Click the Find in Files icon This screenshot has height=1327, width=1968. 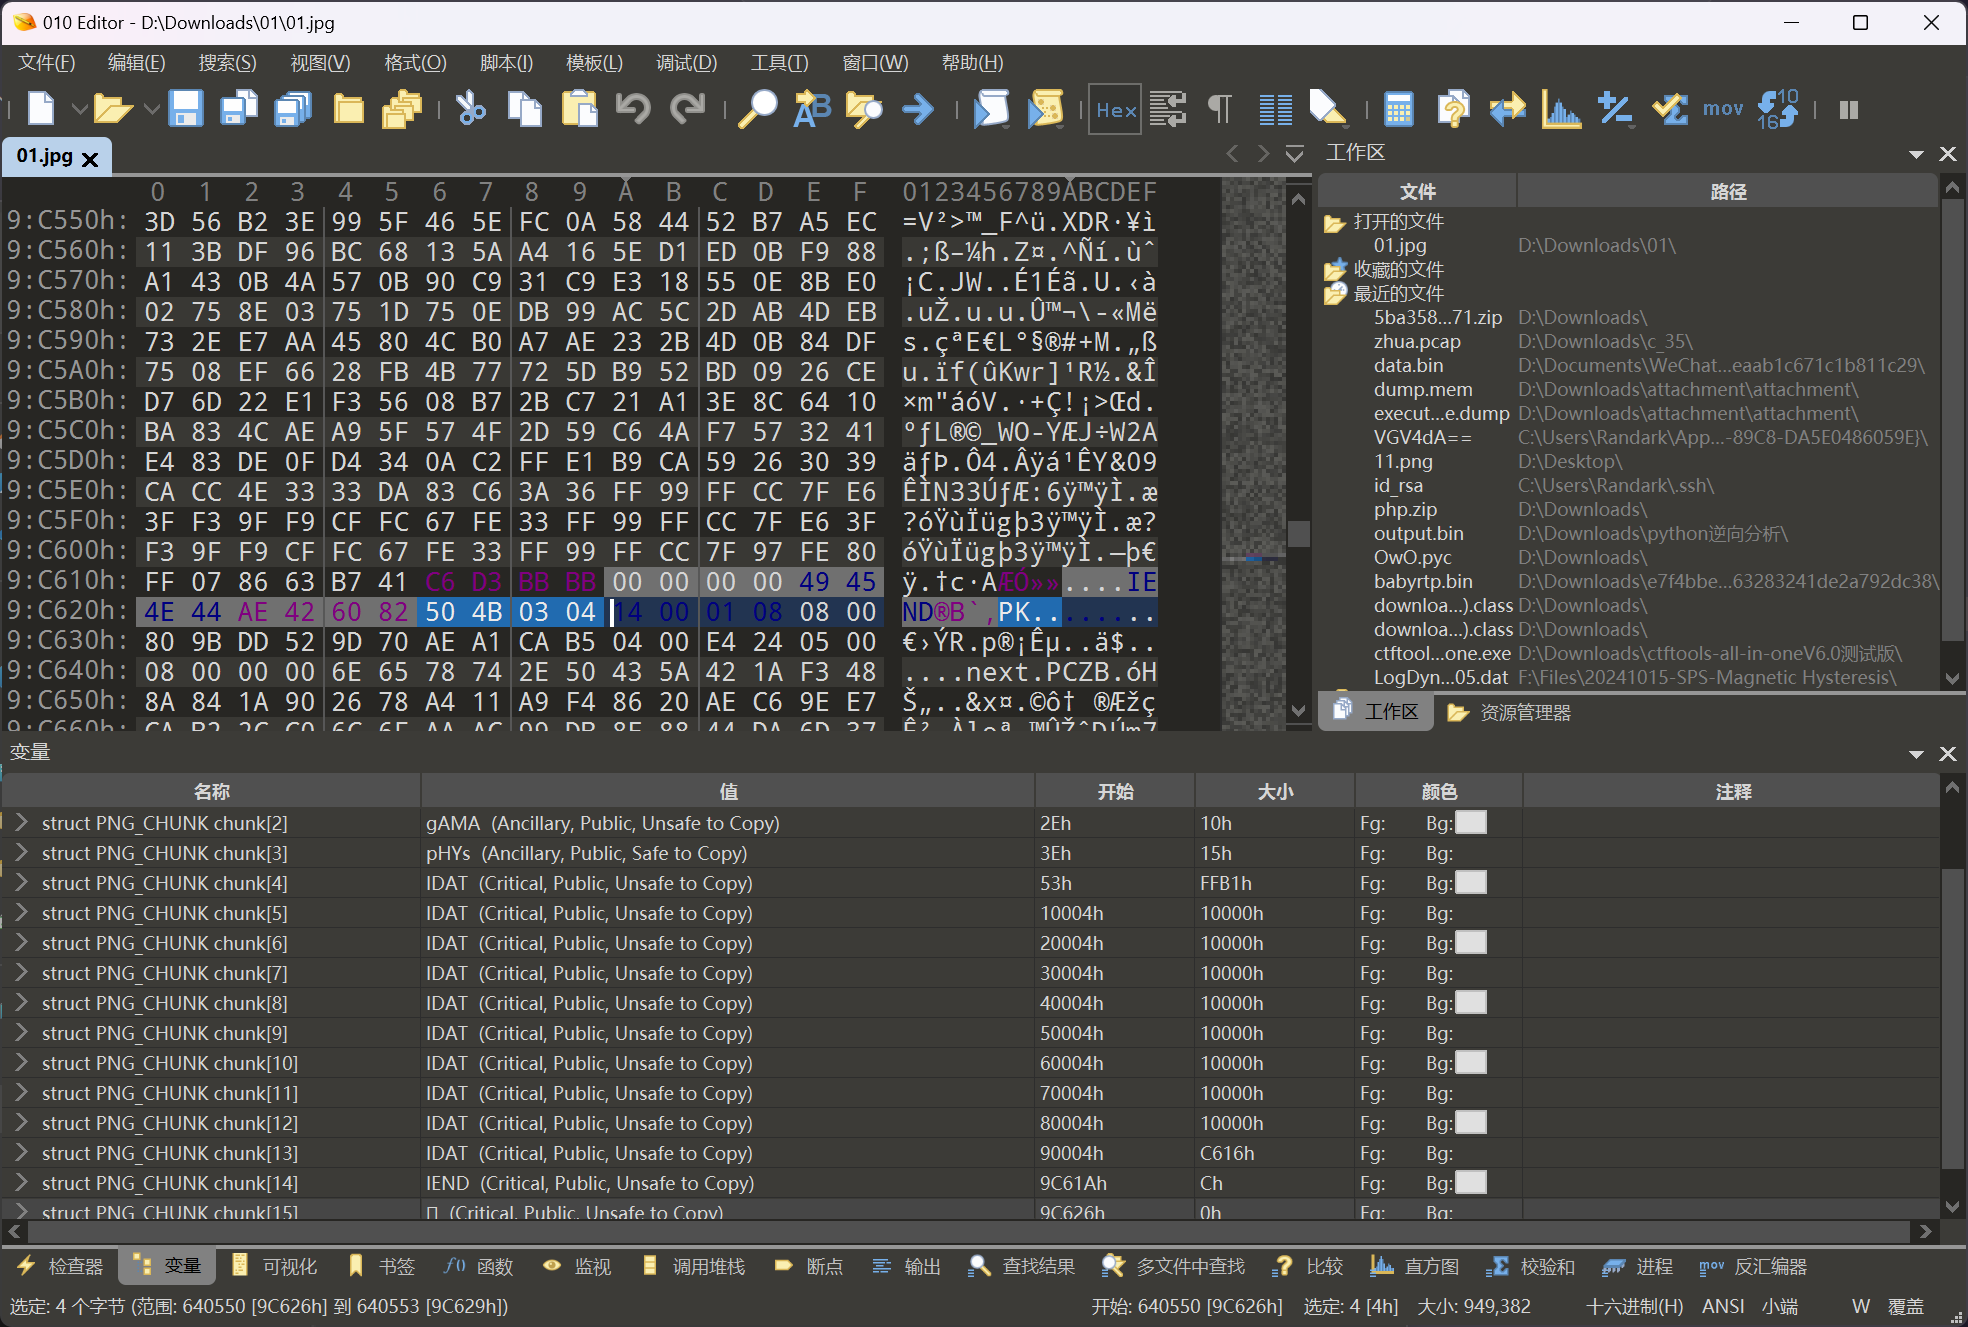pos(864,108)
